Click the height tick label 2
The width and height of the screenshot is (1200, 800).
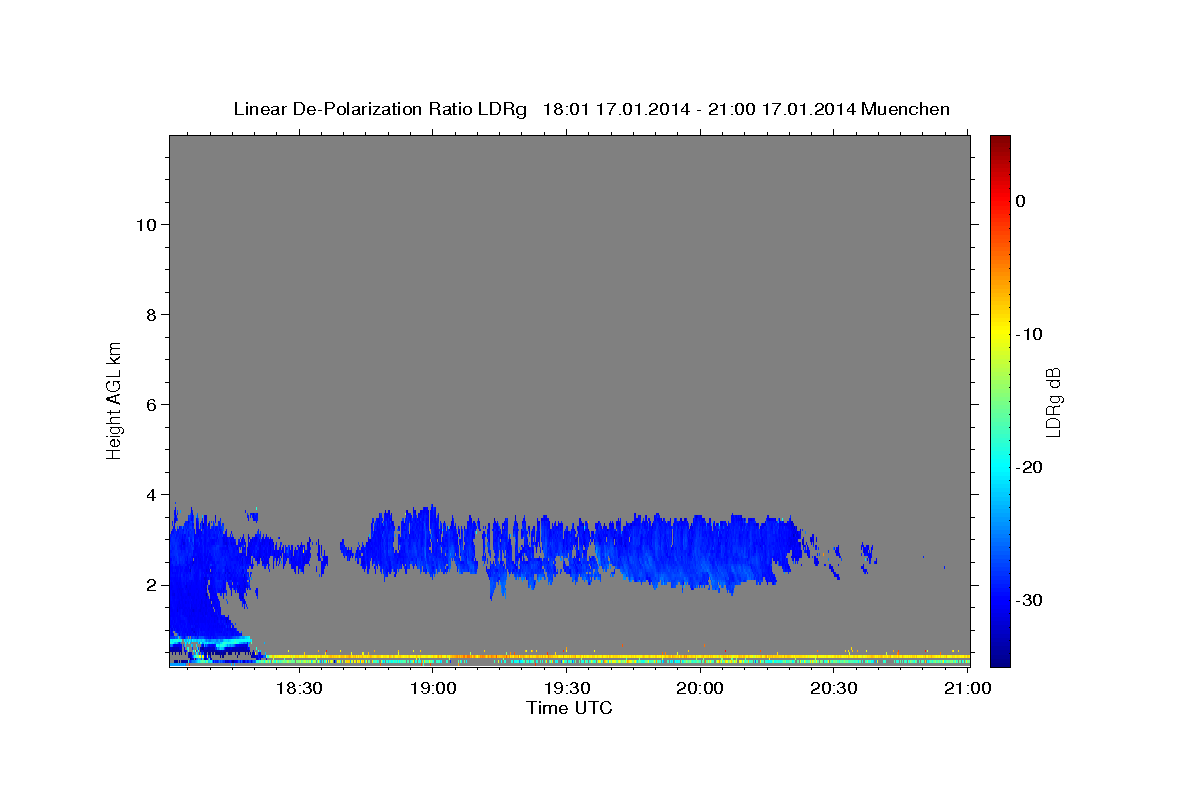tap(149, 584)
